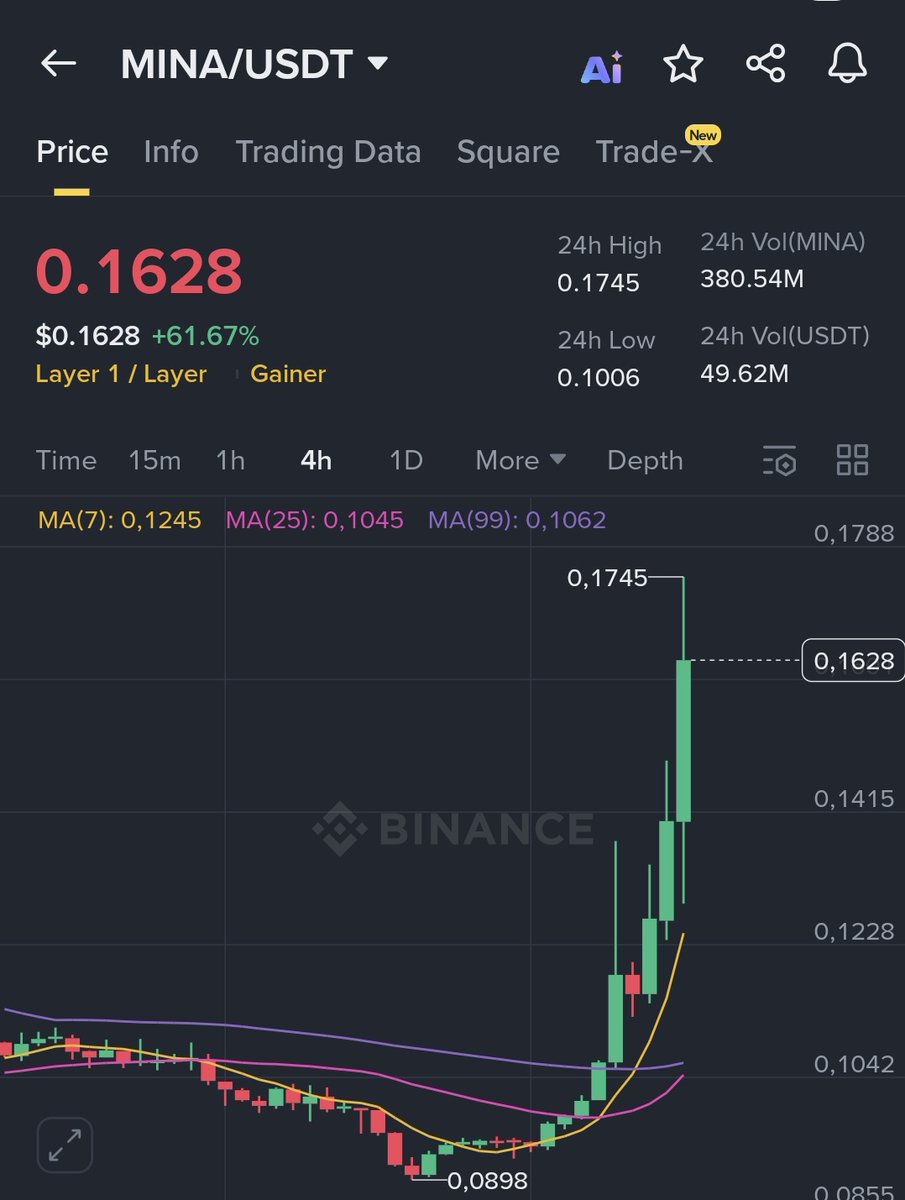Expand chart to fullscreen
The image size is (905, 1200).
coord(65,1143)
